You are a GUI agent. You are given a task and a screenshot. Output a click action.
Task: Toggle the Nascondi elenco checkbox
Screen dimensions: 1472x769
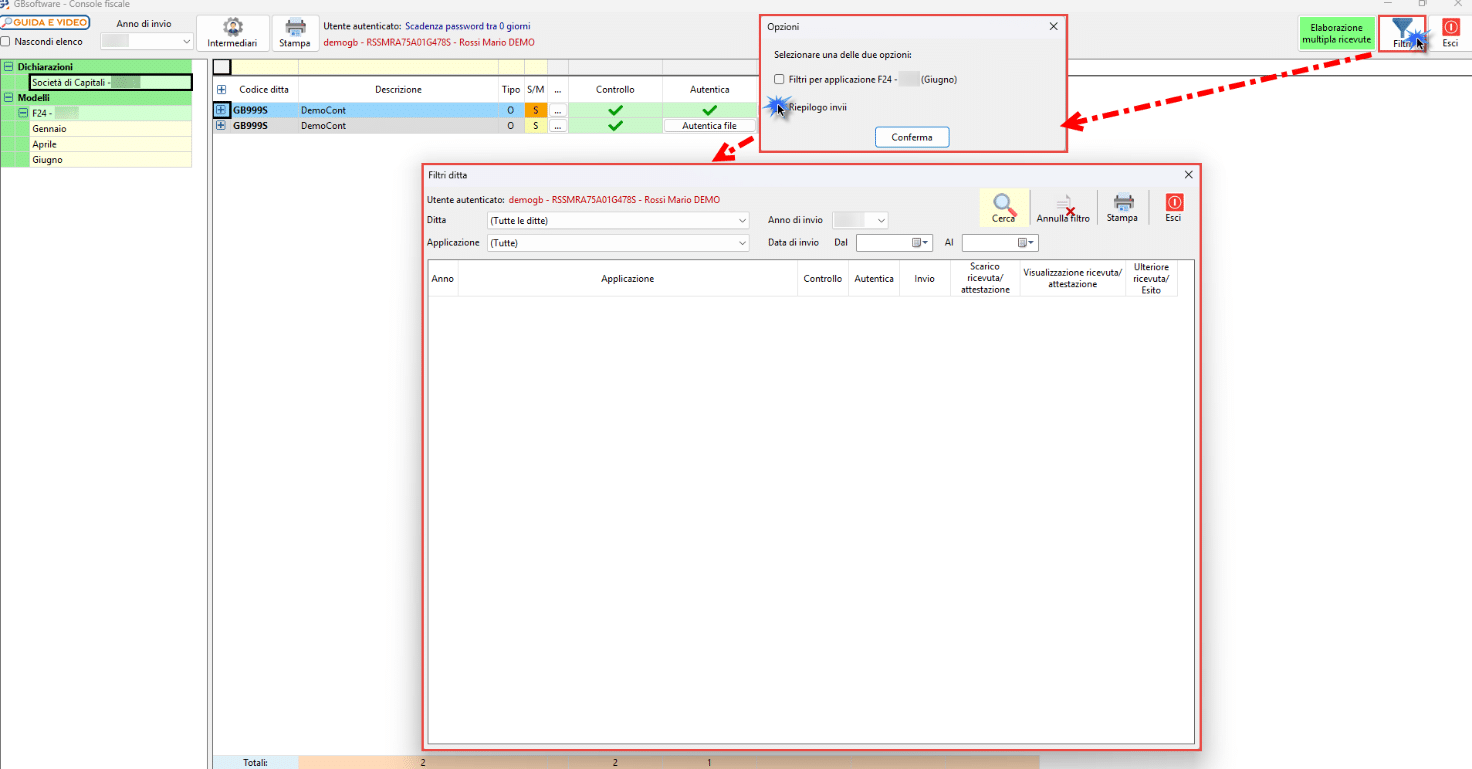[6, 42]
